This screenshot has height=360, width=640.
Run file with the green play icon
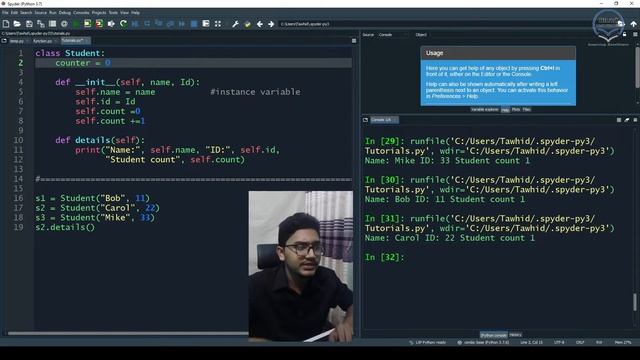click(76, 24)
